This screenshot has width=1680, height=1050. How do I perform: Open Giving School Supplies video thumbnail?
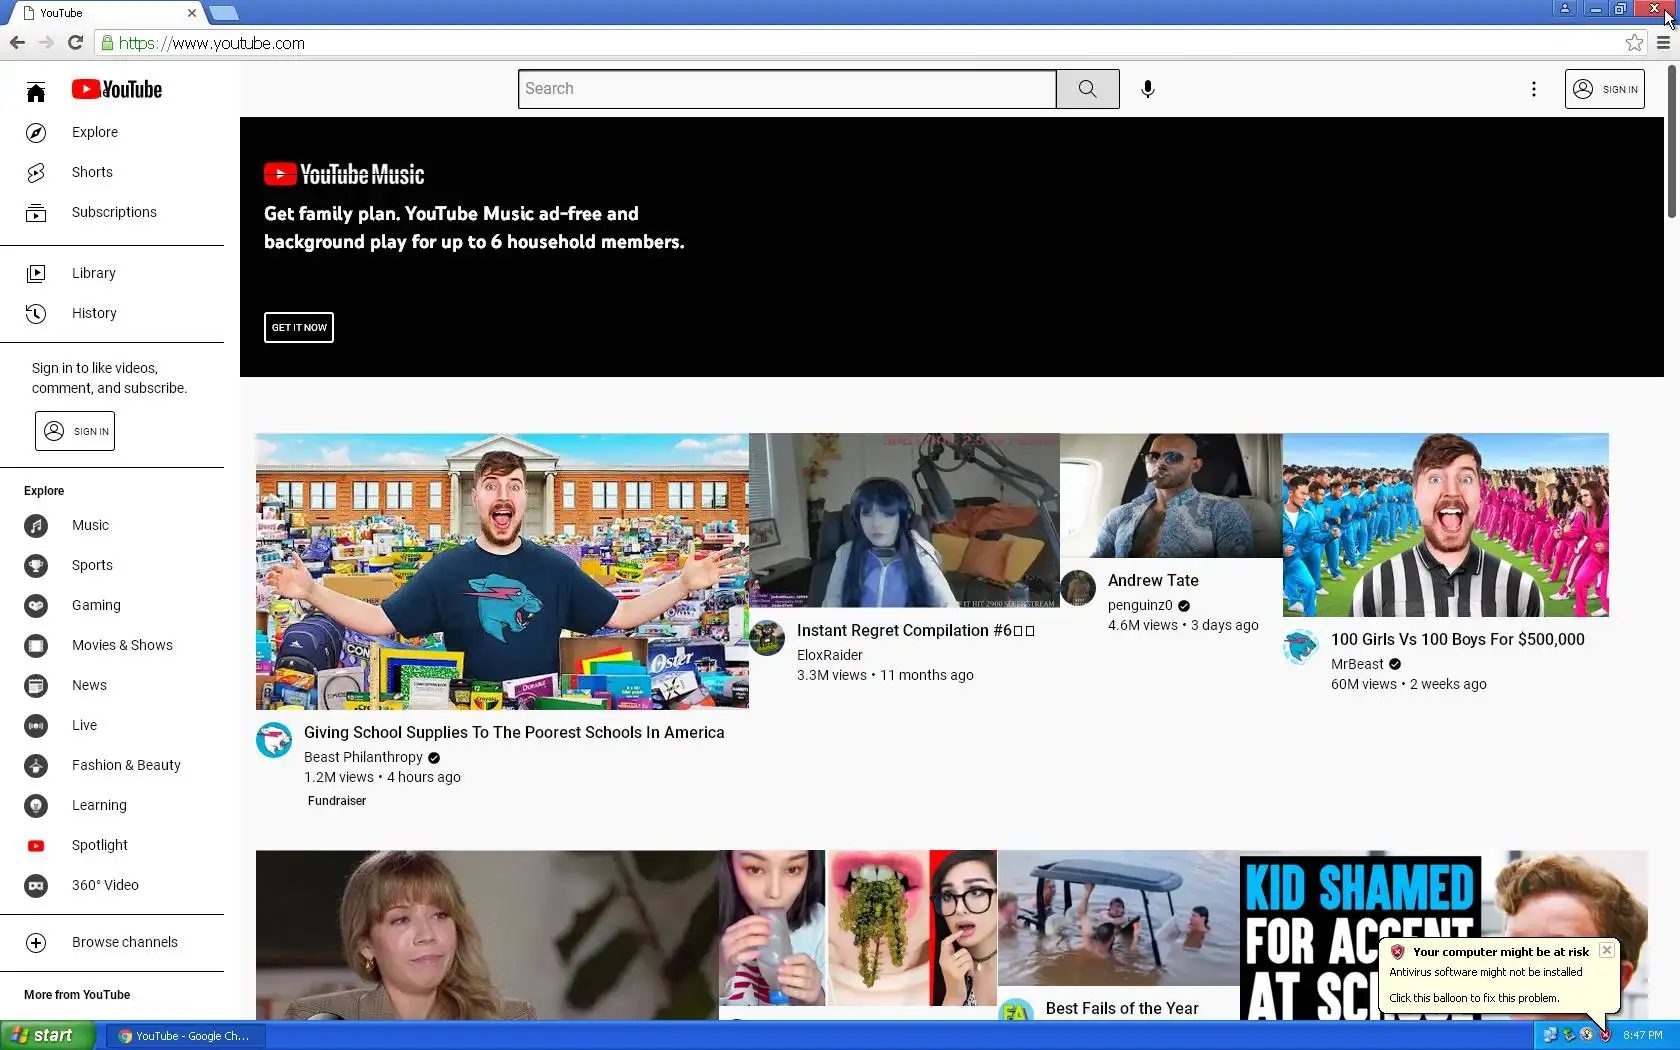click(502, 571)
